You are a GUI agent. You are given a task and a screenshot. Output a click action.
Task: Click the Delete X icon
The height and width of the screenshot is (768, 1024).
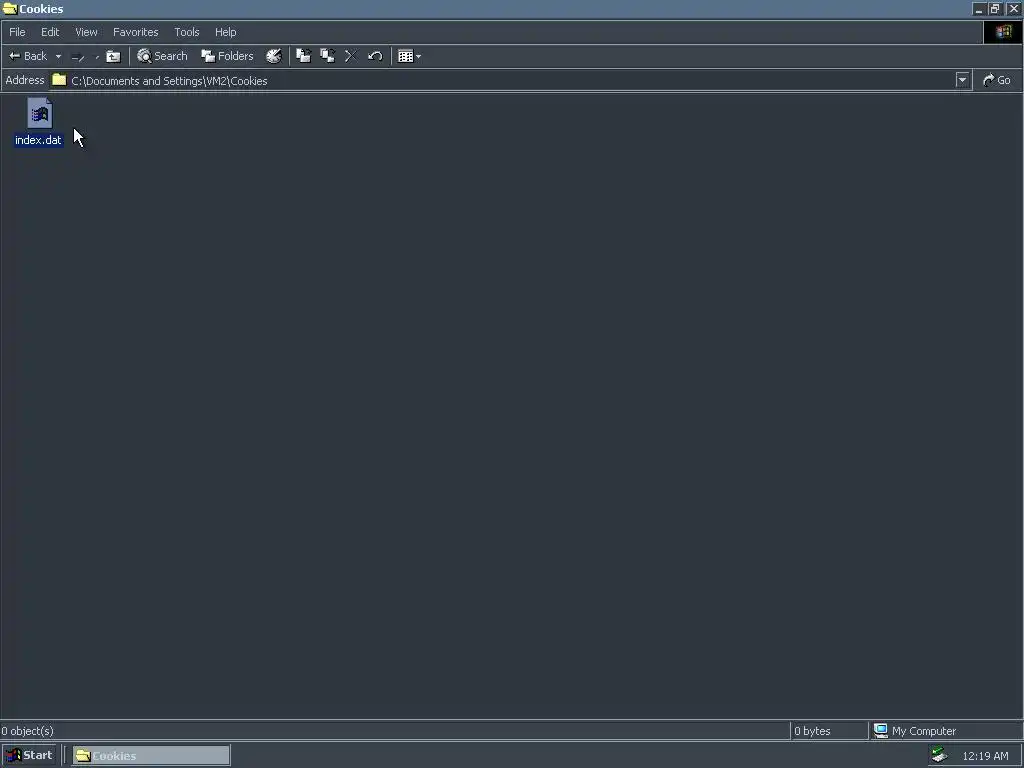[351, 56]
